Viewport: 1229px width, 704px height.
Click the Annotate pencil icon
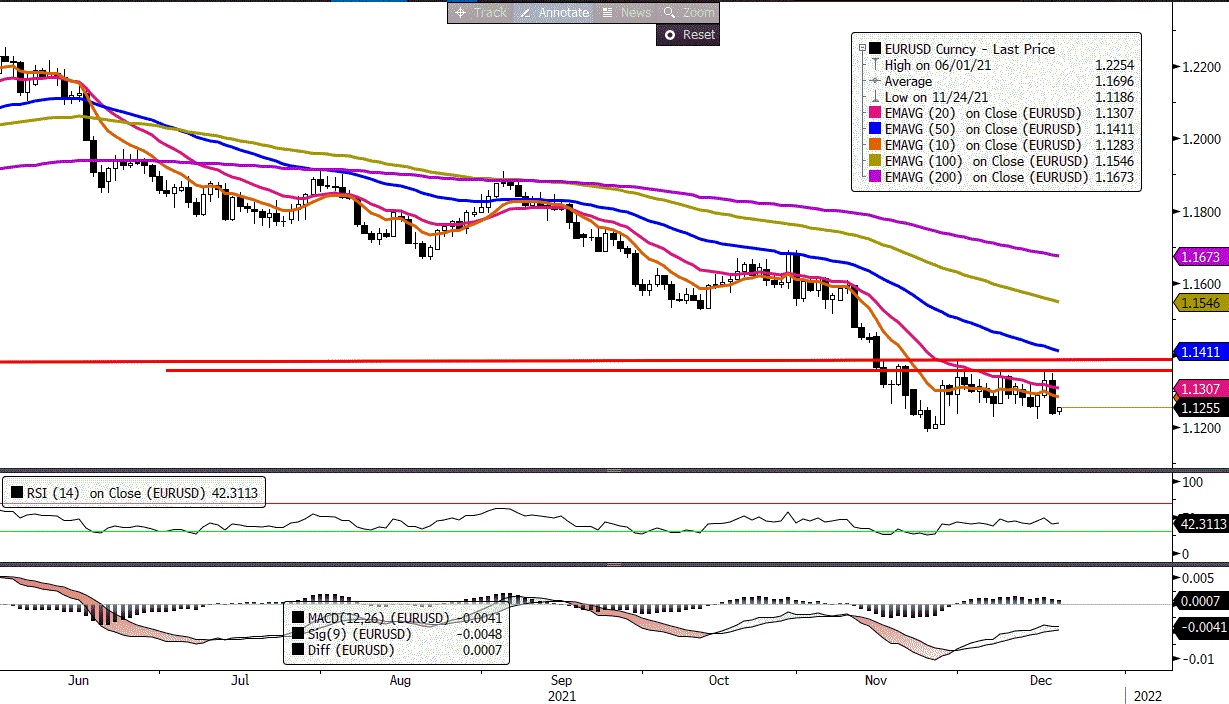coord(525,13)
